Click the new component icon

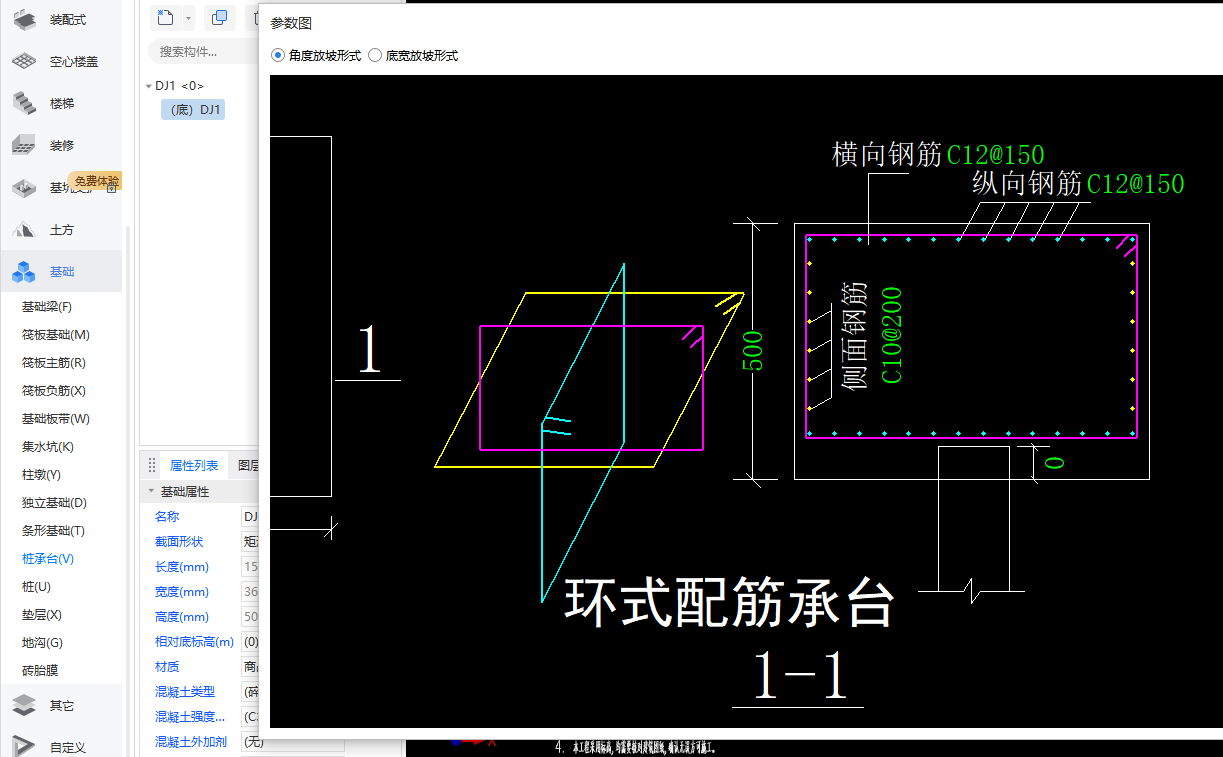click(x=165, y=17)
